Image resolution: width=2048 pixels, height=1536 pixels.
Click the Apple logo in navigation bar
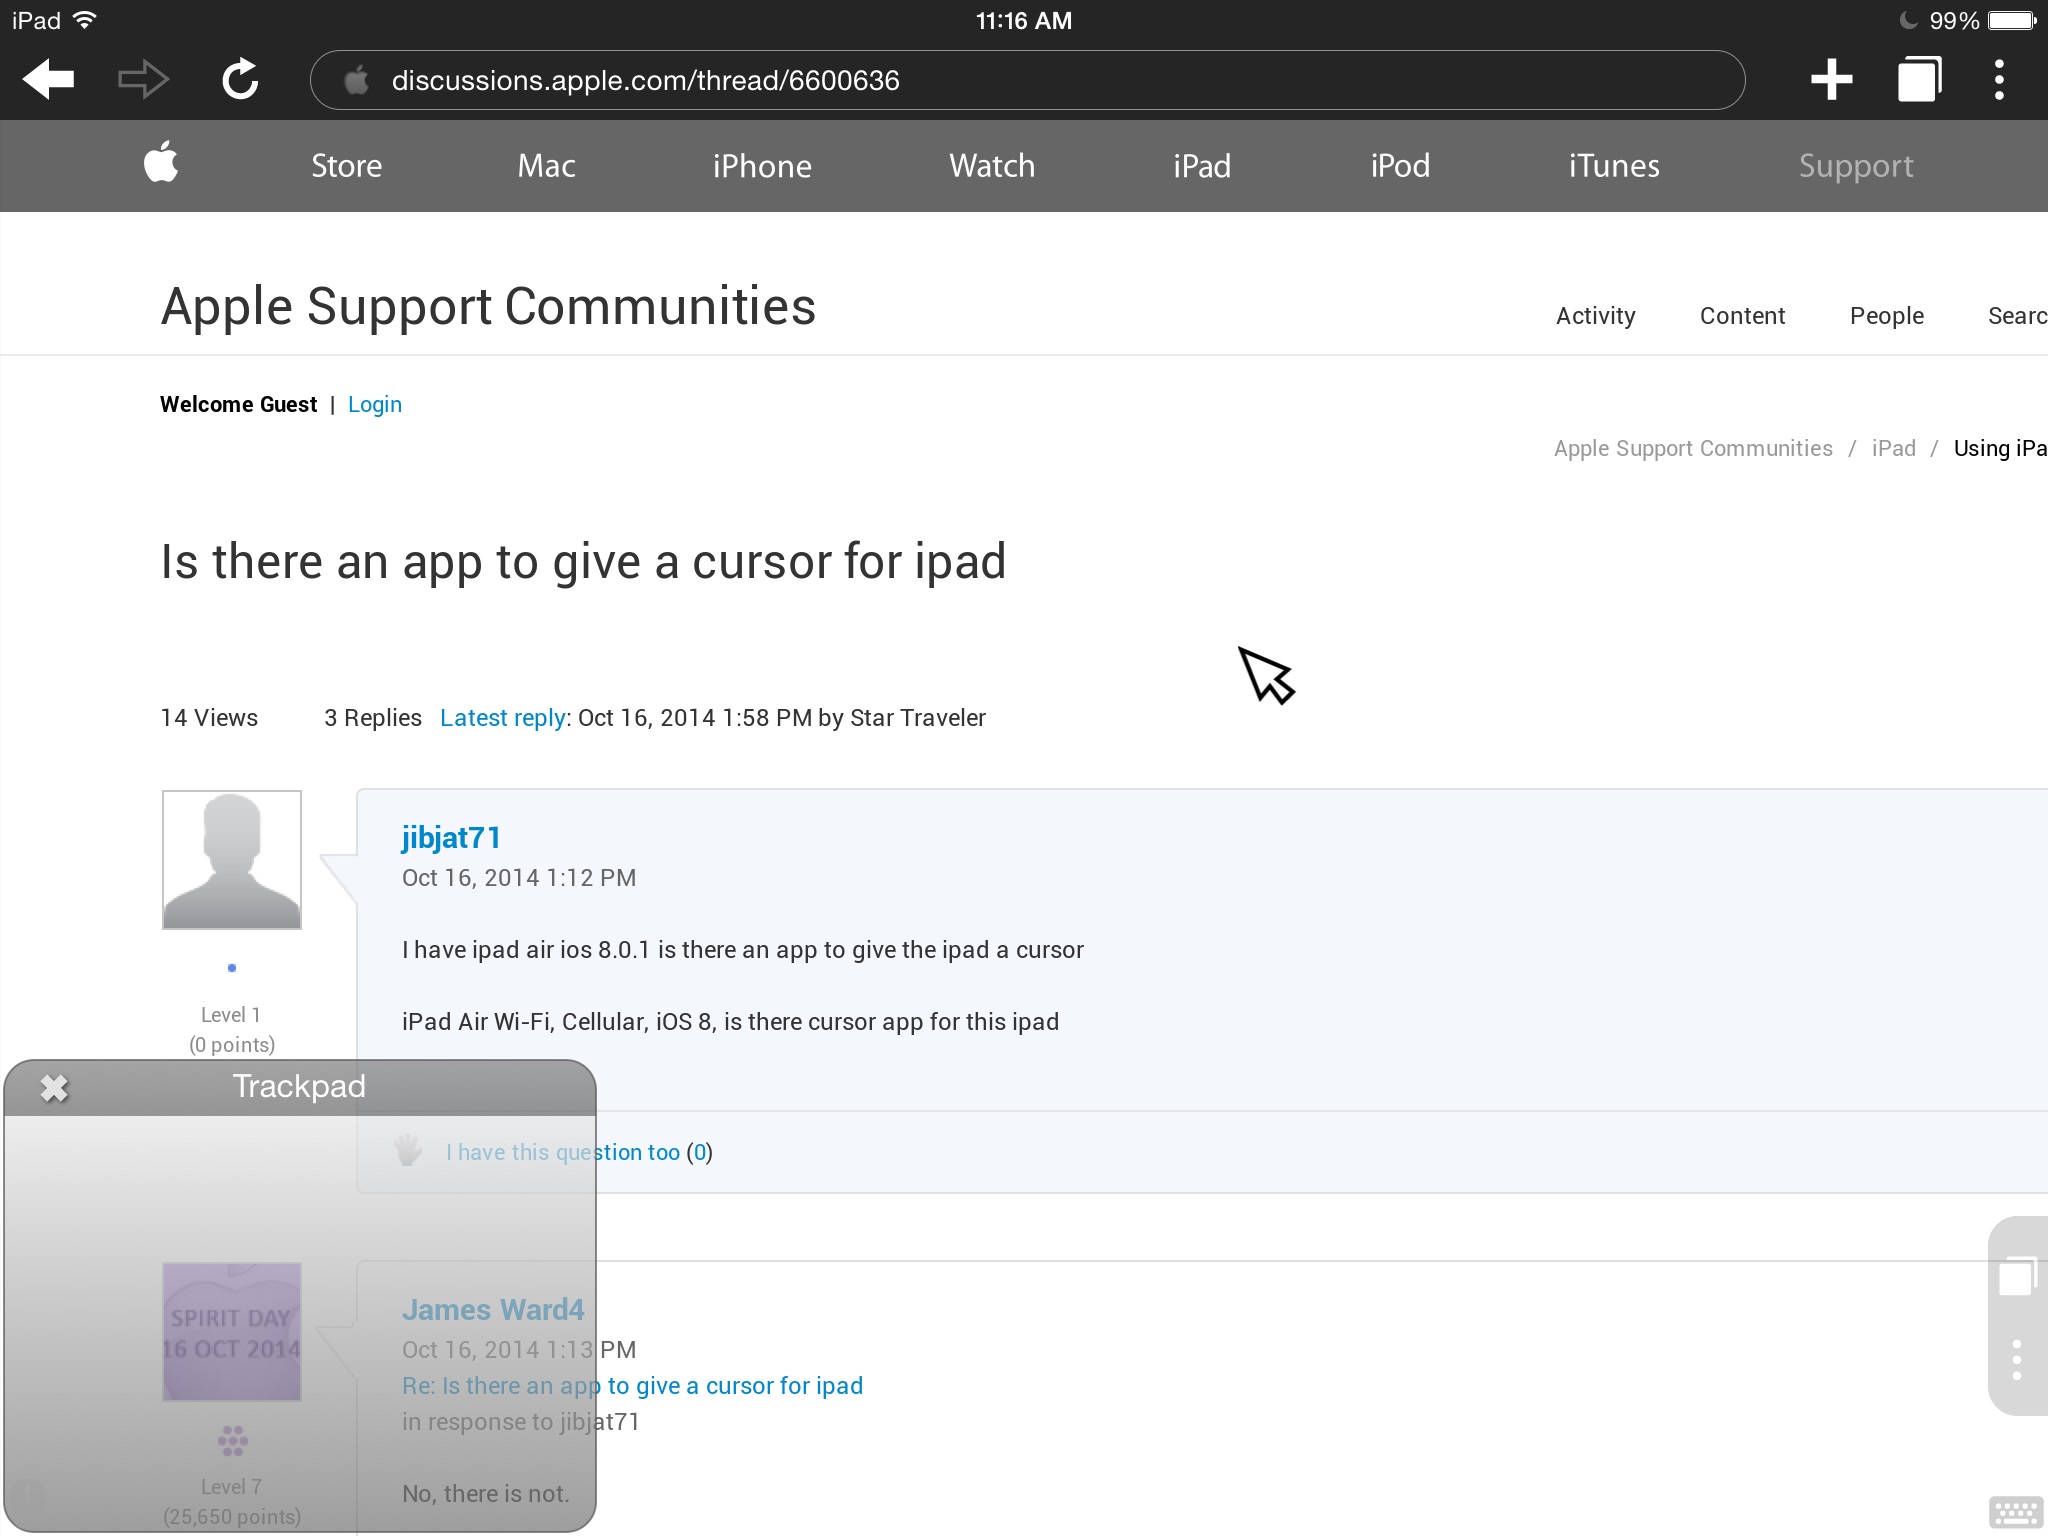click(x=161, y=163)
